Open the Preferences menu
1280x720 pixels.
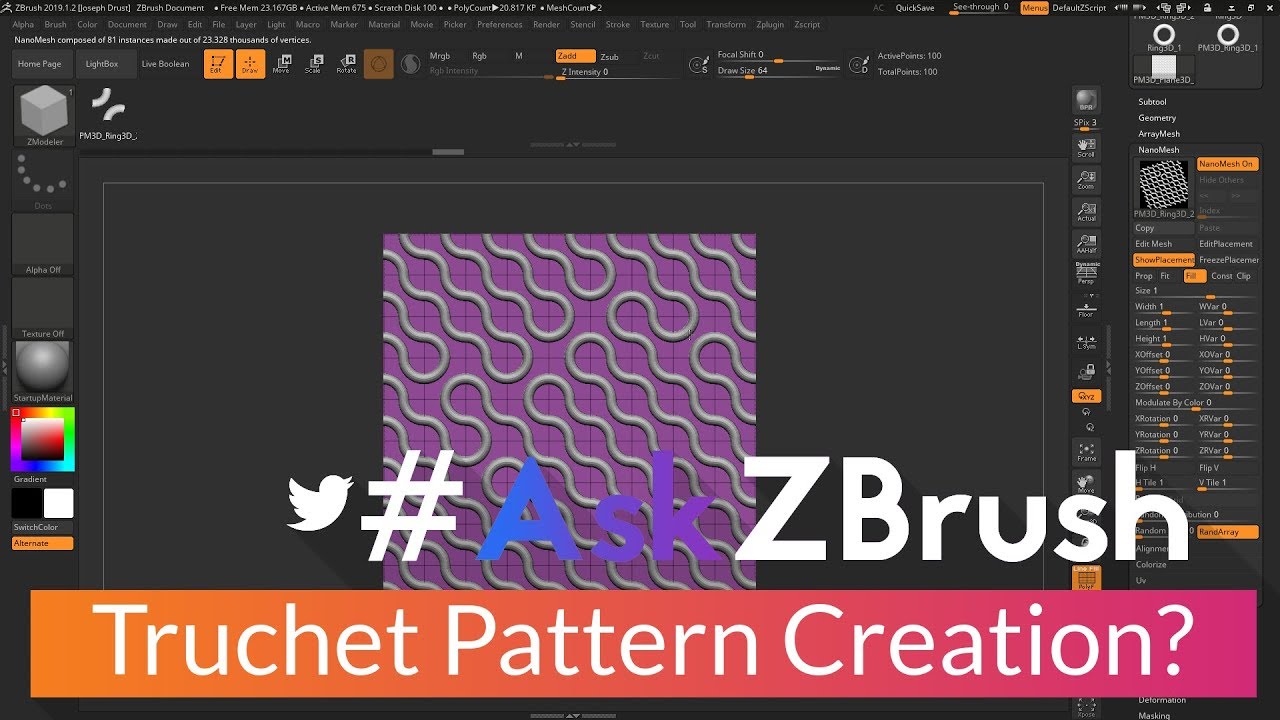coord(499,24)
